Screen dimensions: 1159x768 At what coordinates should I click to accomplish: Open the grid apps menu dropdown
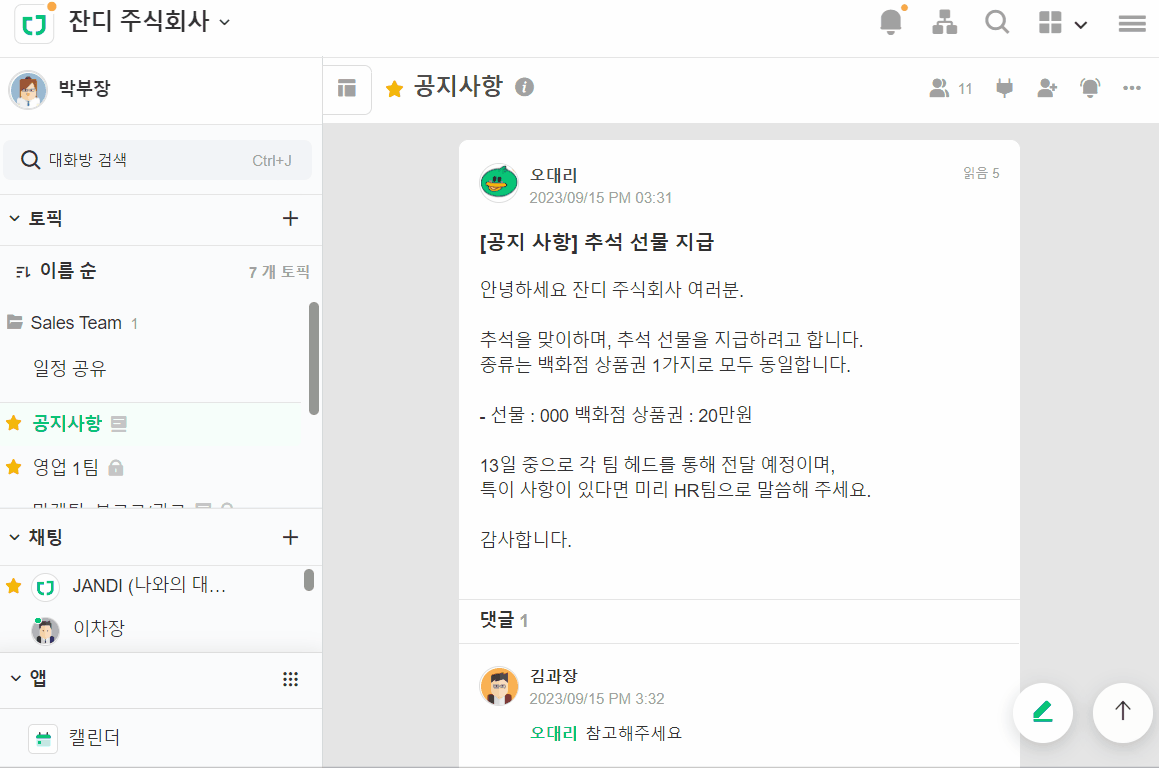(x=1062, y=23)
